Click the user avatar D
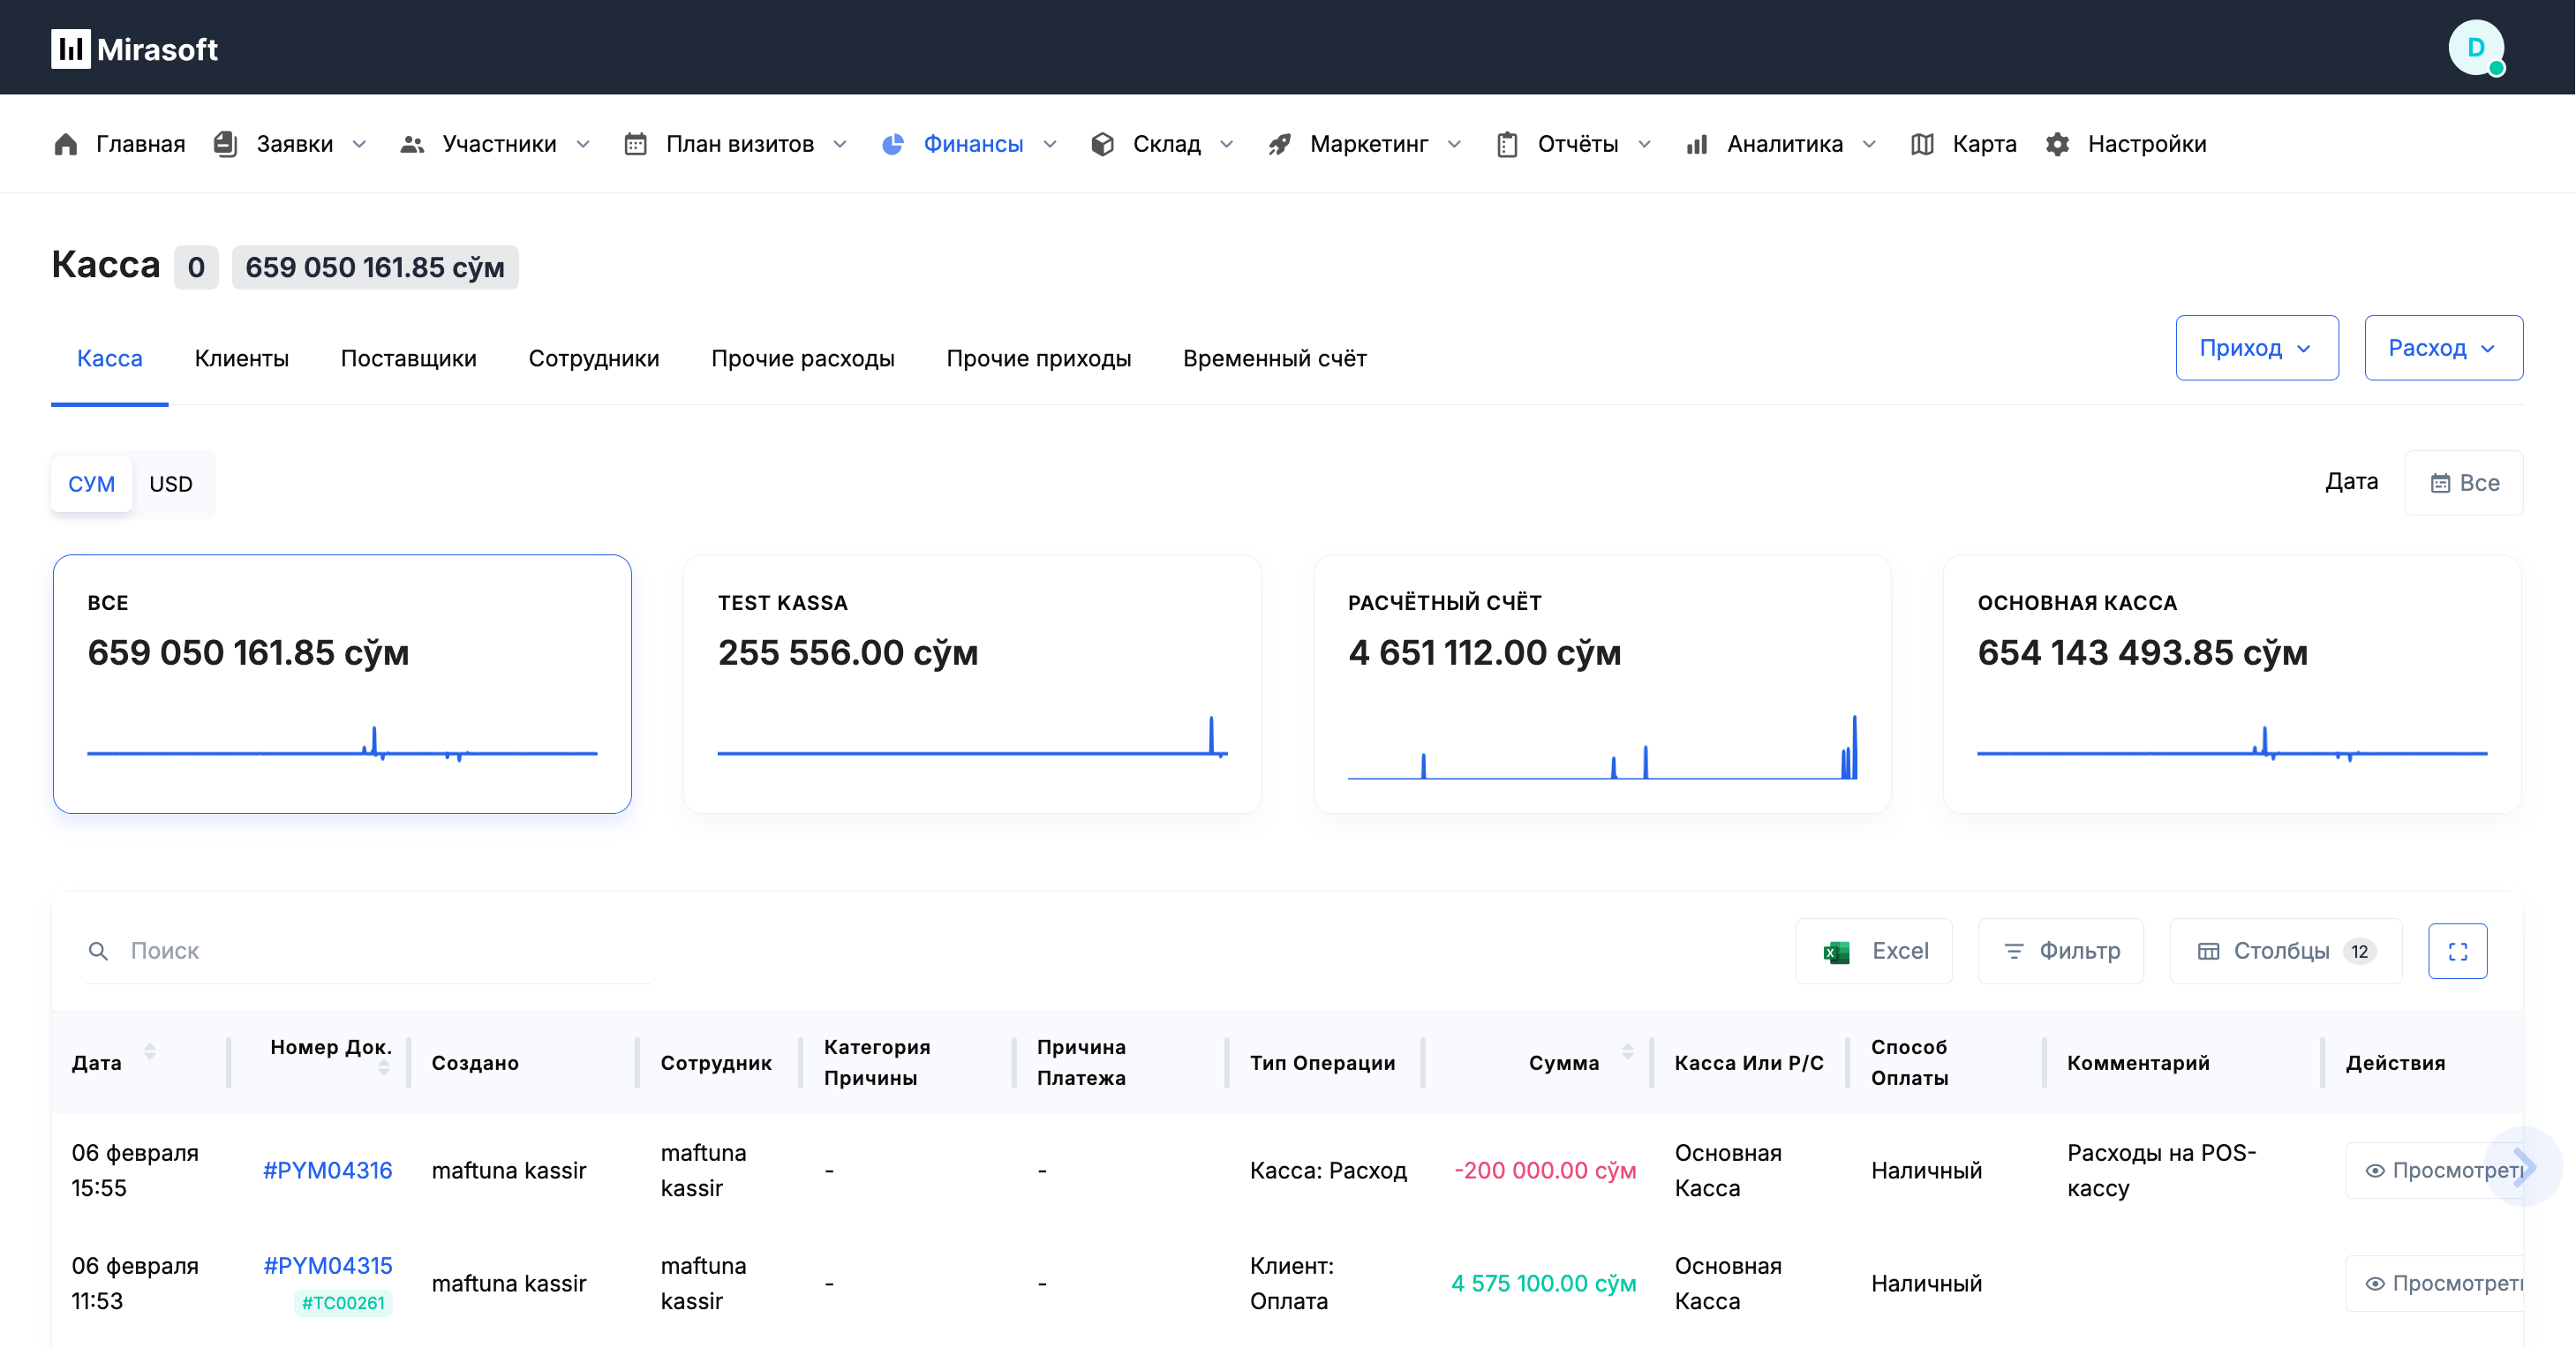Screen dimensions: 2576x1348 (x=2475, y=47)
